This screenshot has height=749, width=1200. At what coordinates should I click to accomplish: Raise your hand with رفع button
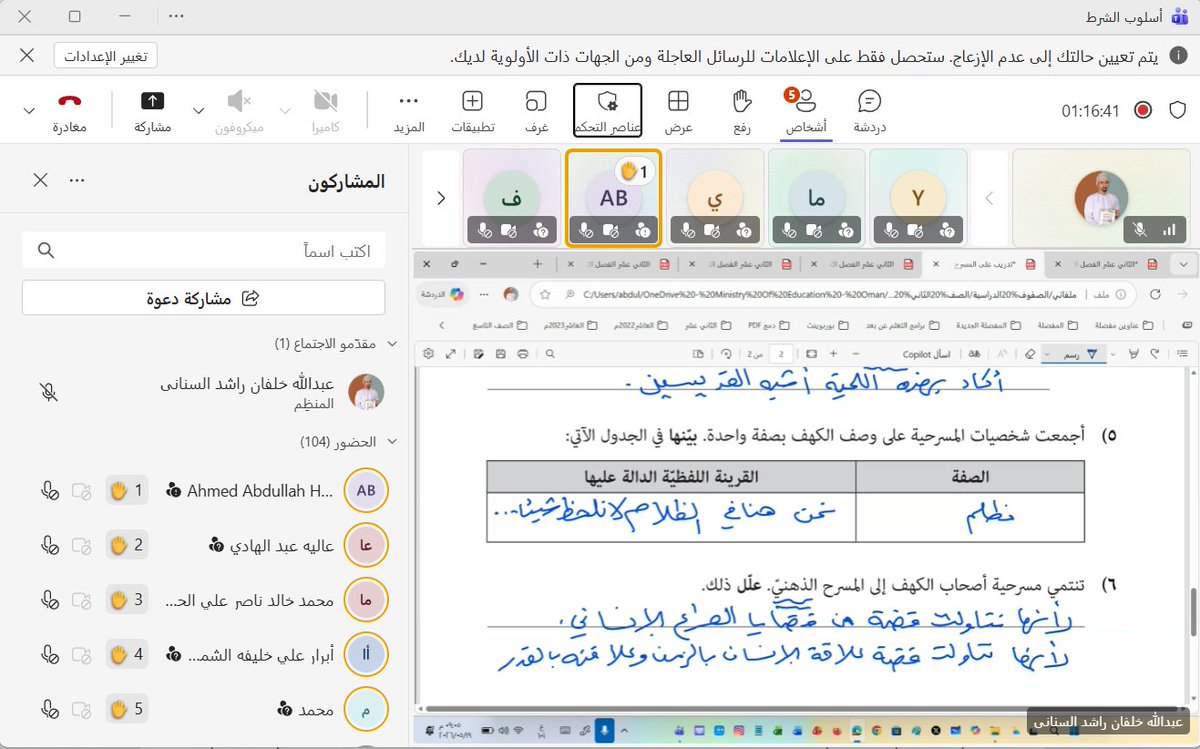[741, 111]
